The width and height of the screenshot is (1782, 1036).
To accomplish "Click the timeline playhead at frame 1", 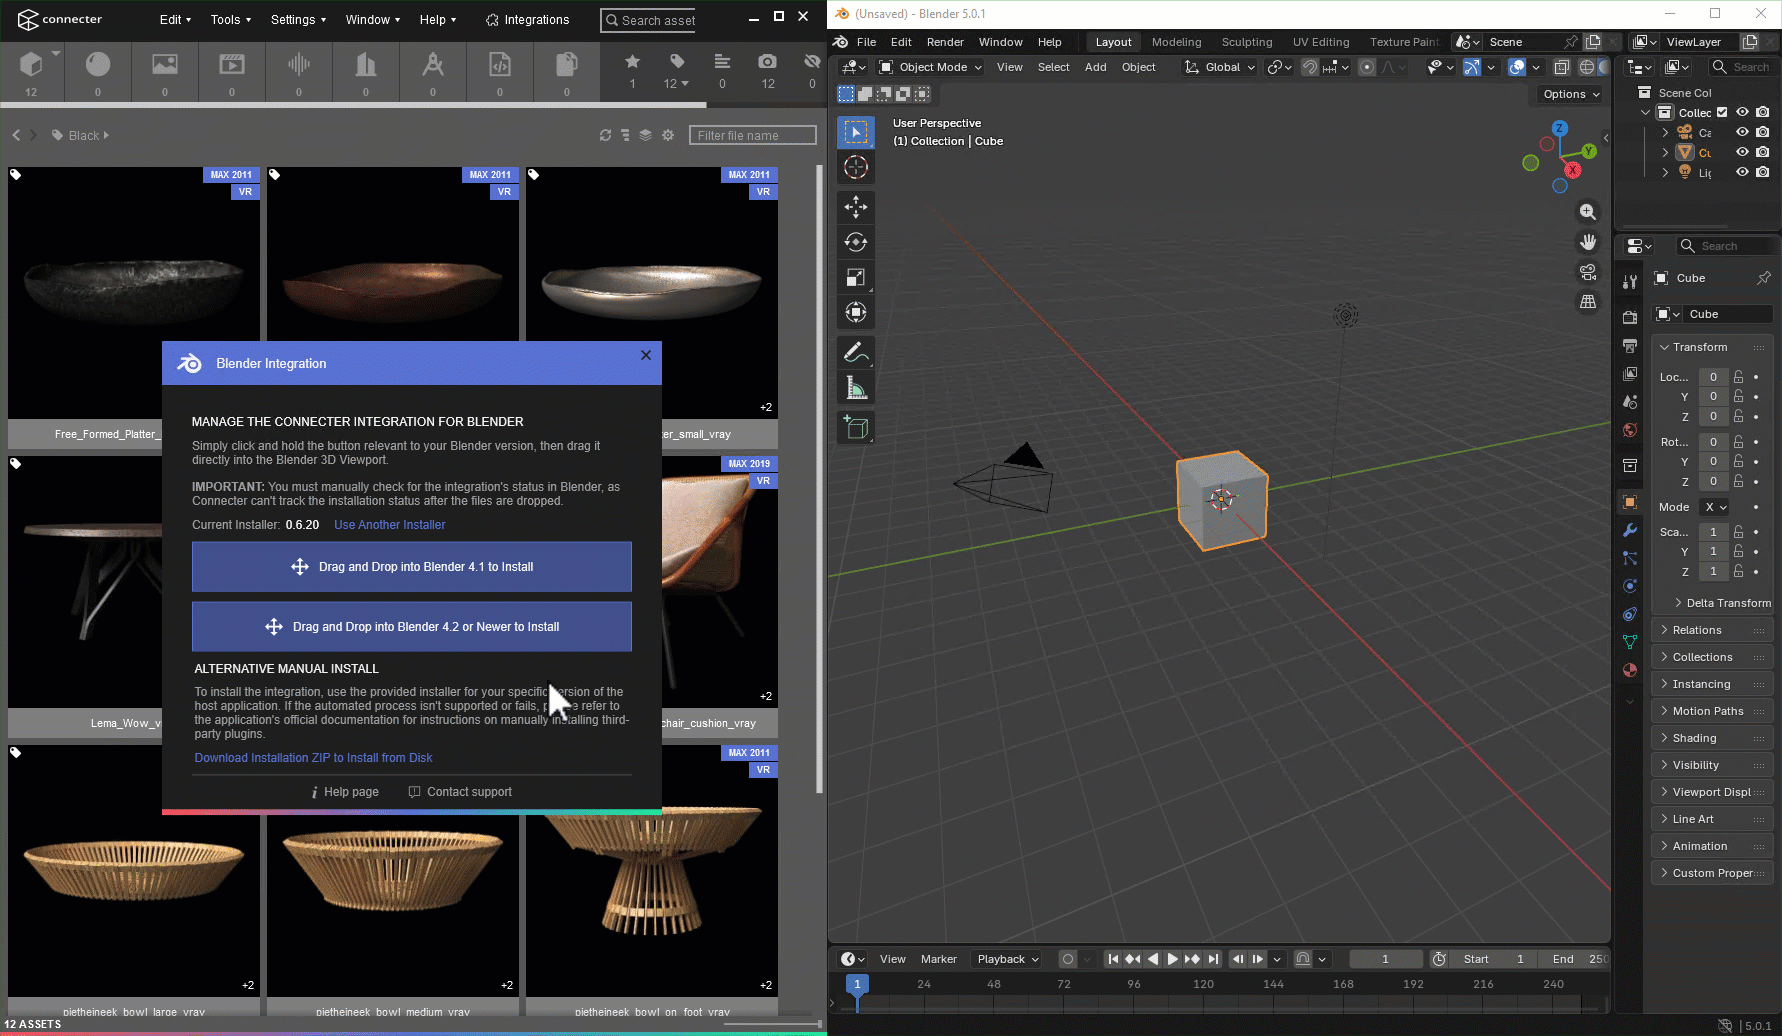I will (x=857, y=984).
